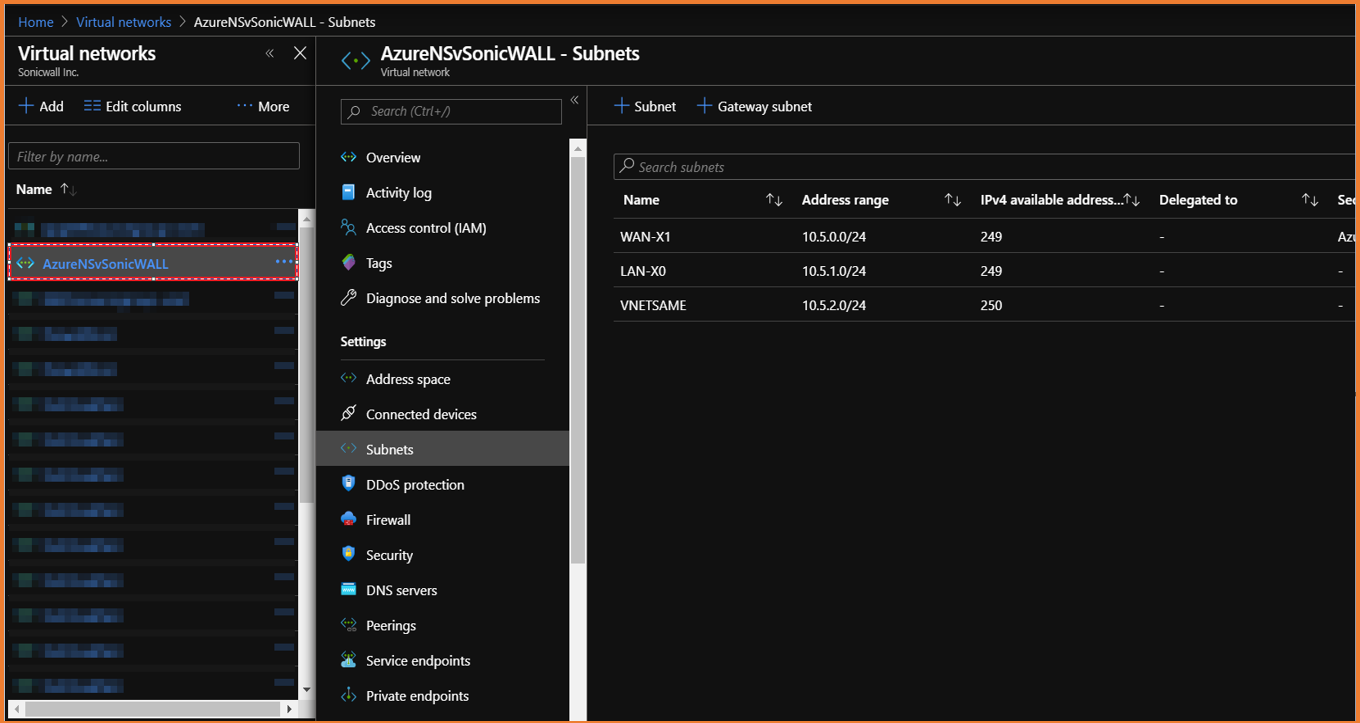The width and height of the screenshot is (1360, 723).
Task: Open DNS servers settings
Action: 401,590
